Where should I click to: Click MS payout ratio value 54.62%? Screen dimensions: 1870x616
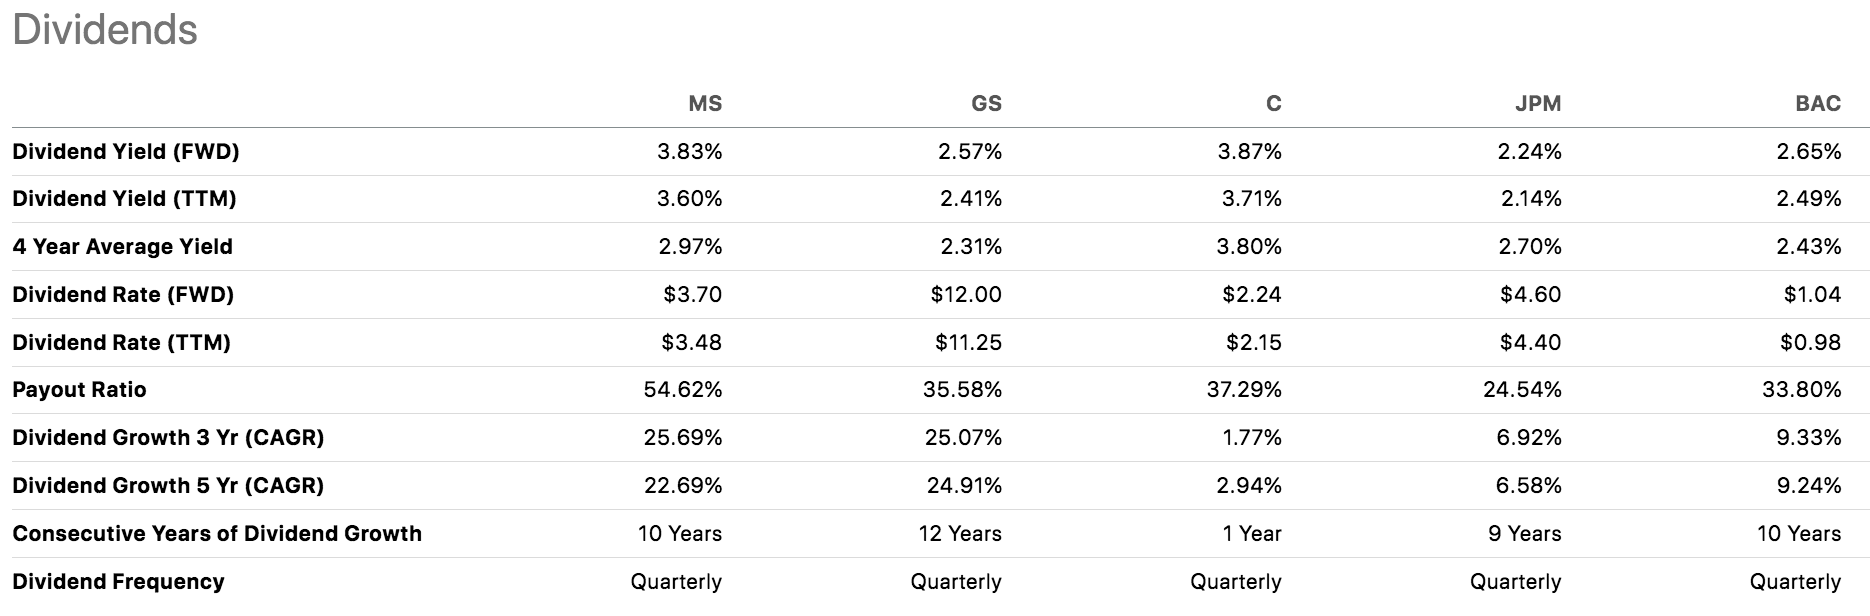point(682,390)
